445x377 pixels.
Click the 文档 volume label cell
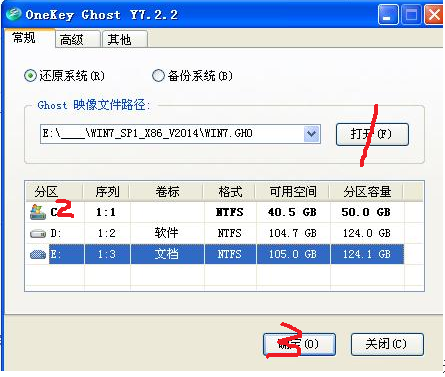coord(167,255)
